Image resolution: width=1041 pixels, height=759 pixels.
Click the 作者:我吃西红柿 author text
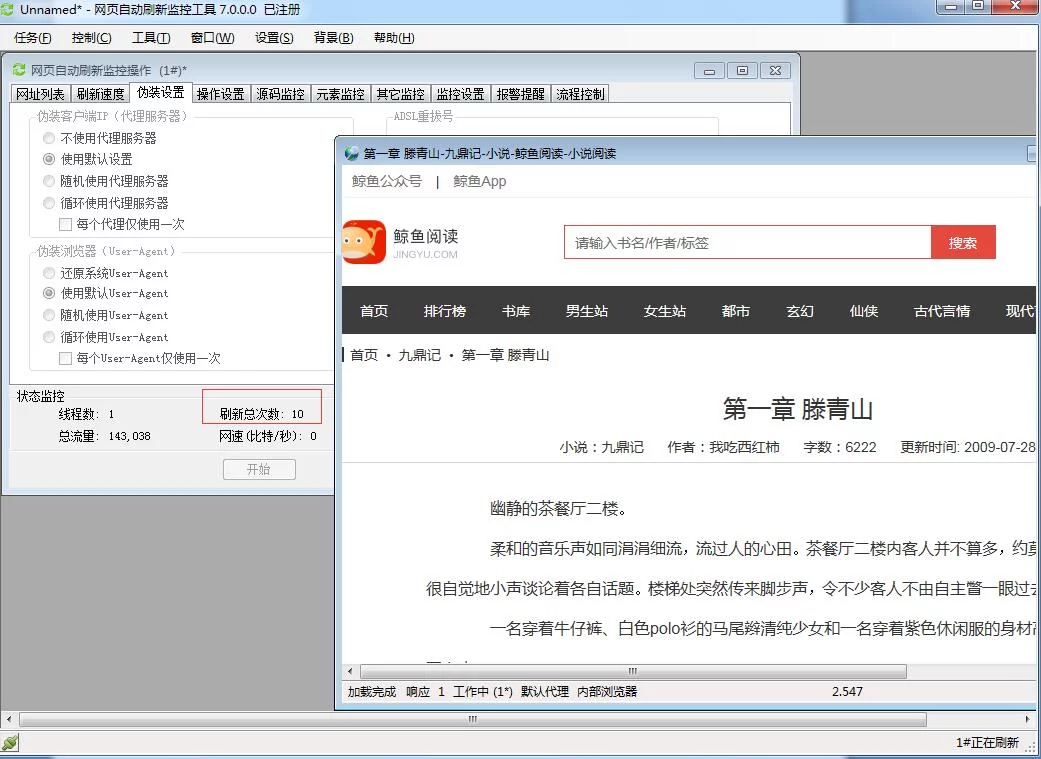coord(723,447)
